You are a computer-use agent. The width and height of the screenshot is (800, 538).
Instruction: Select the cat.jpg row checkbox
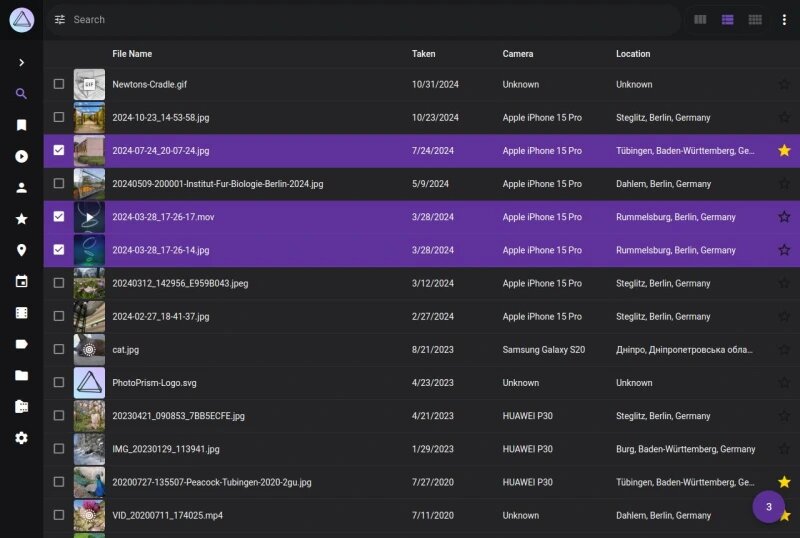(x=59, y=350)
